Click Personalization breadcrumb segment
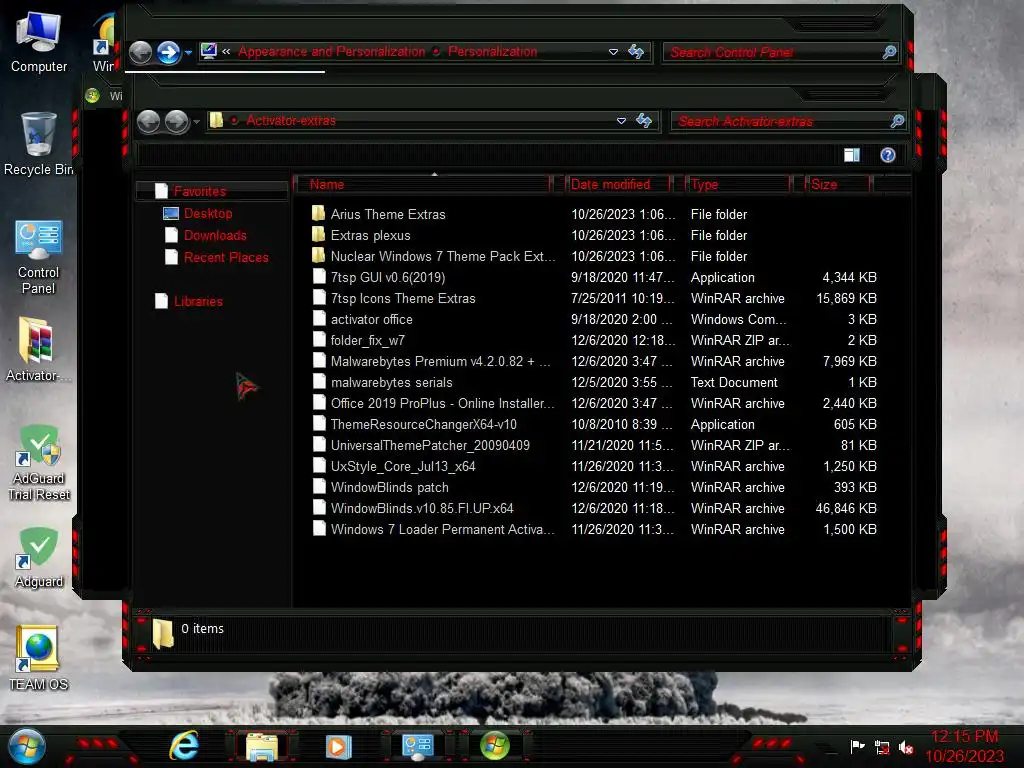 click(492, 52)
